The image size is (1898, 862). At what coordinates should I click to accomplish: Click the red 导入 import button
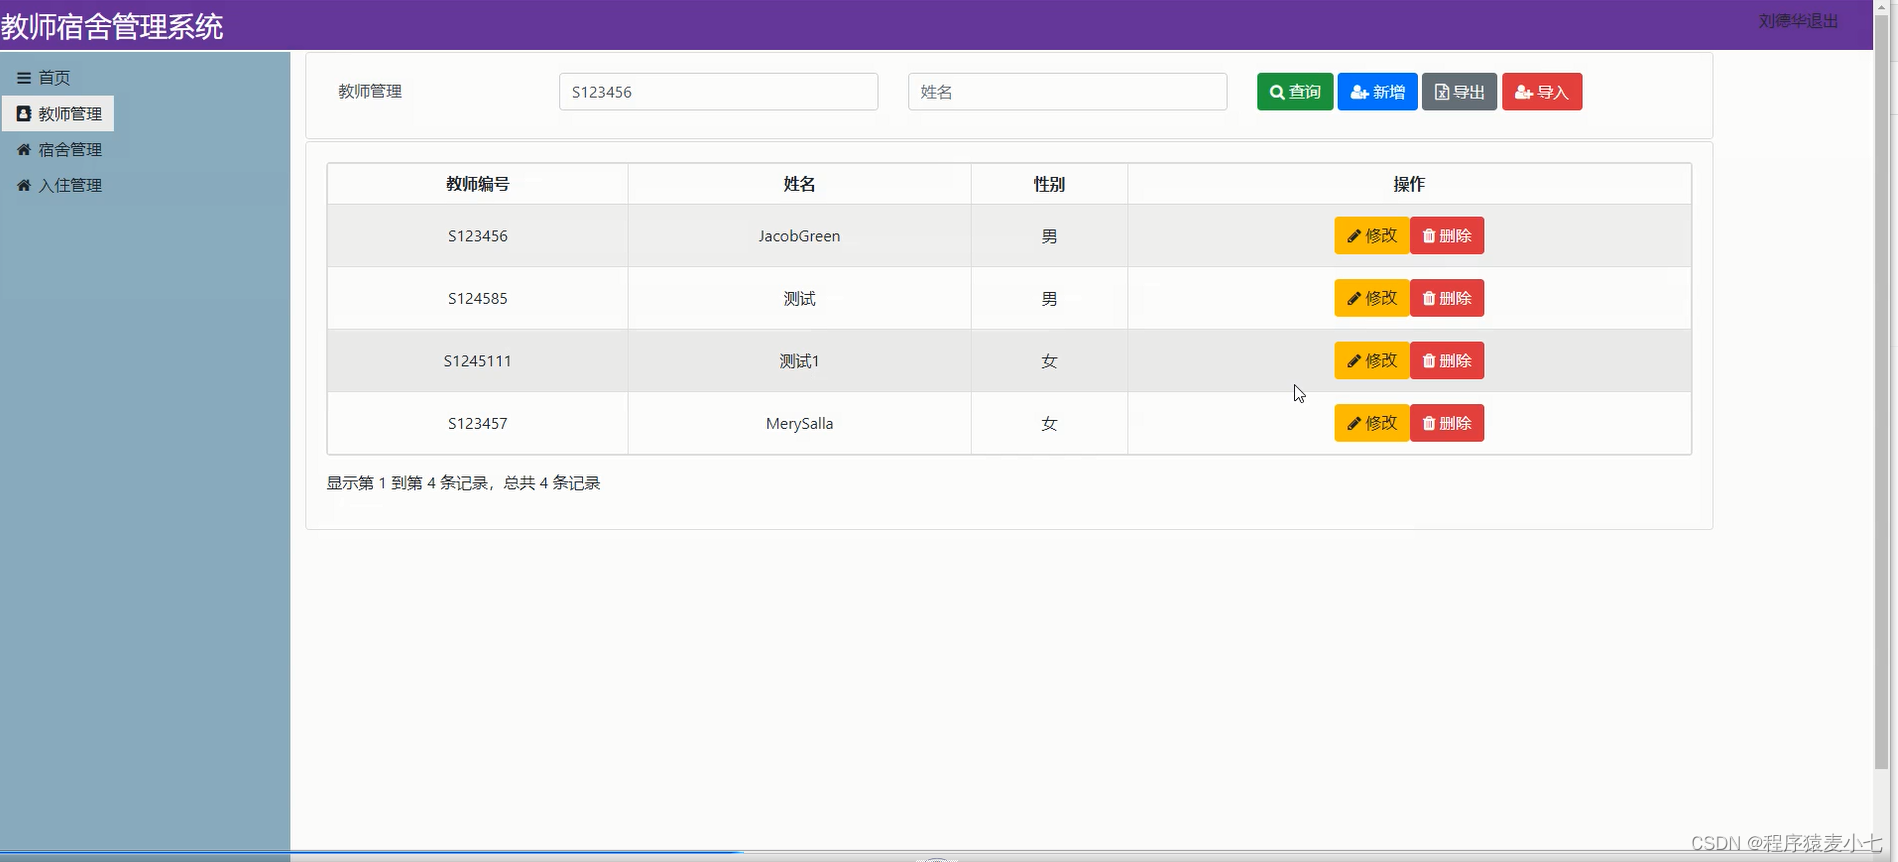tap(1542, 92)
